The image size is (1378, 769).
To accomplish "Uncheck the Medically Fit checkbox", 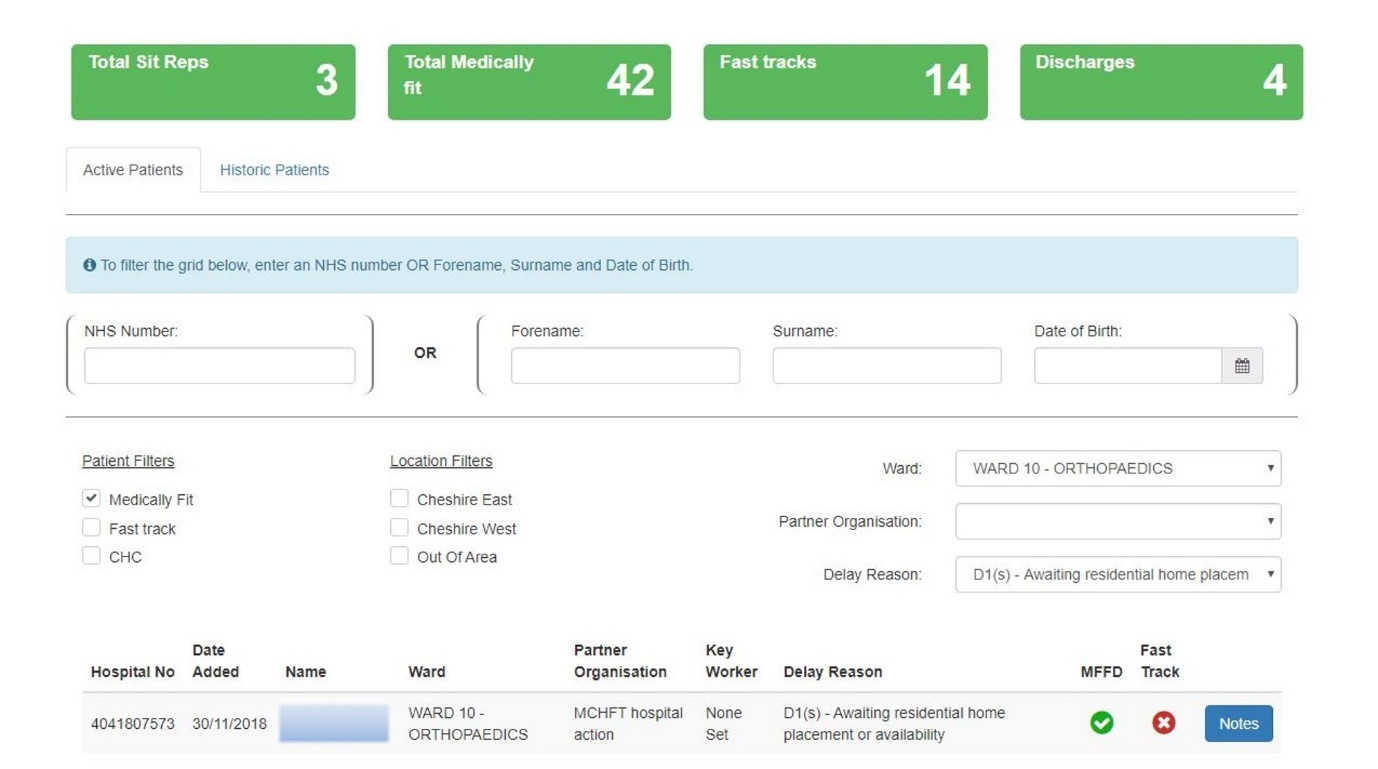I will [92, 498].
